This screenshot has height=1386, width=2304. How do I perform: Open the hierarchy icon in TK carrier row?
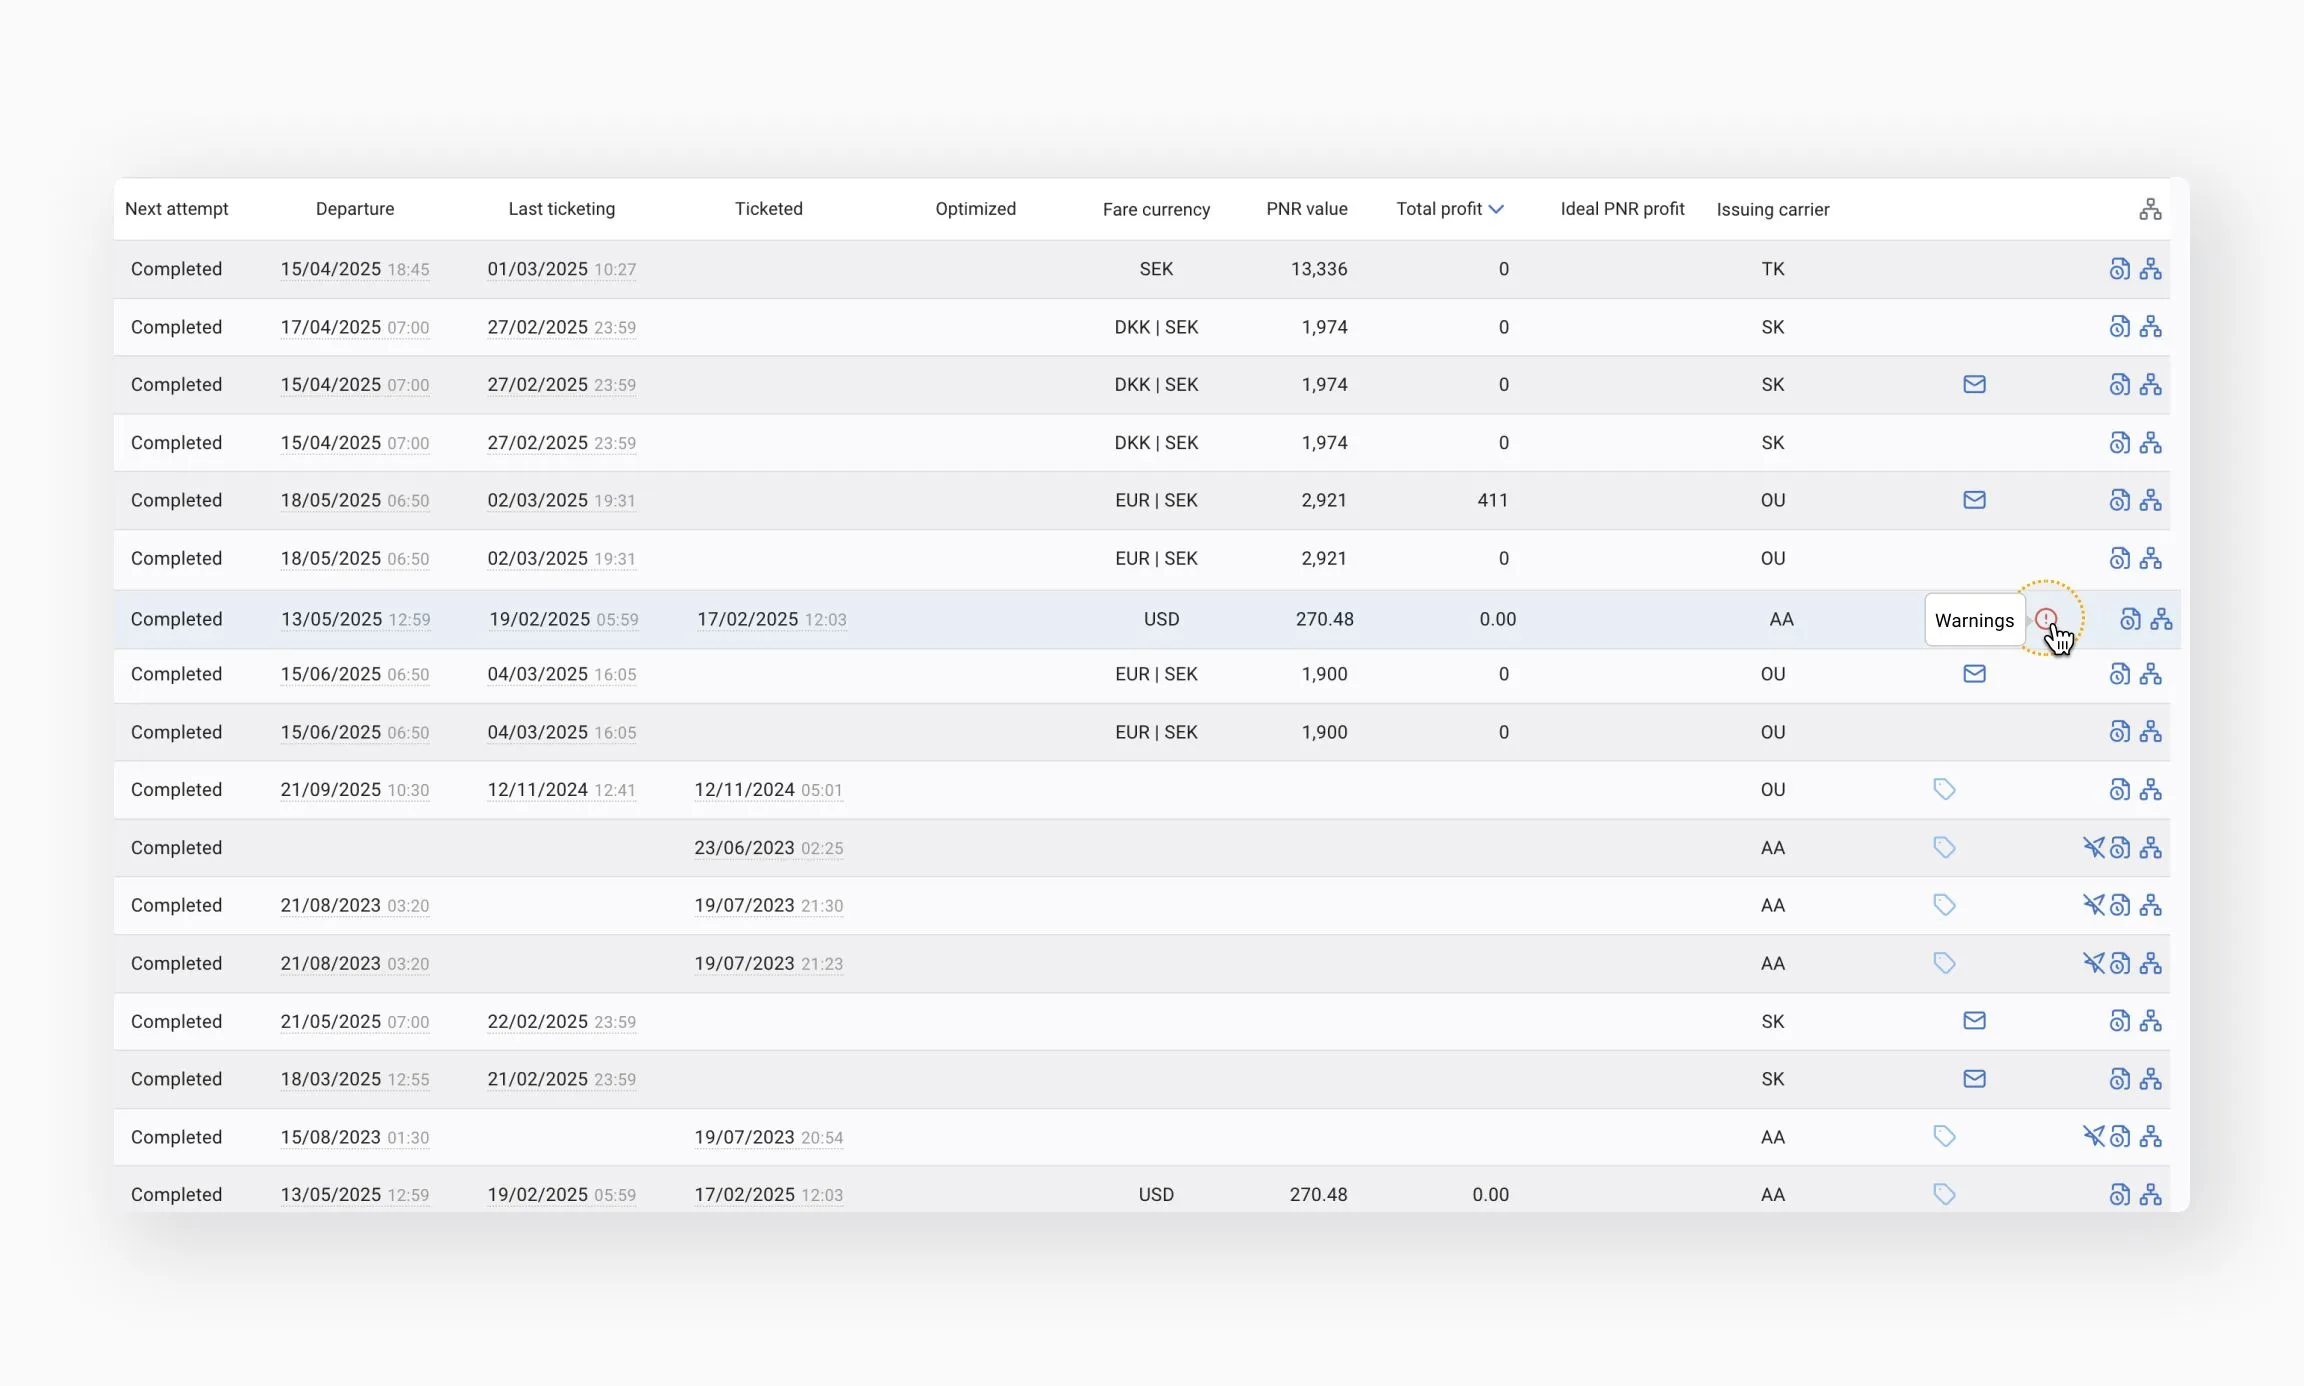point(2150,269)
